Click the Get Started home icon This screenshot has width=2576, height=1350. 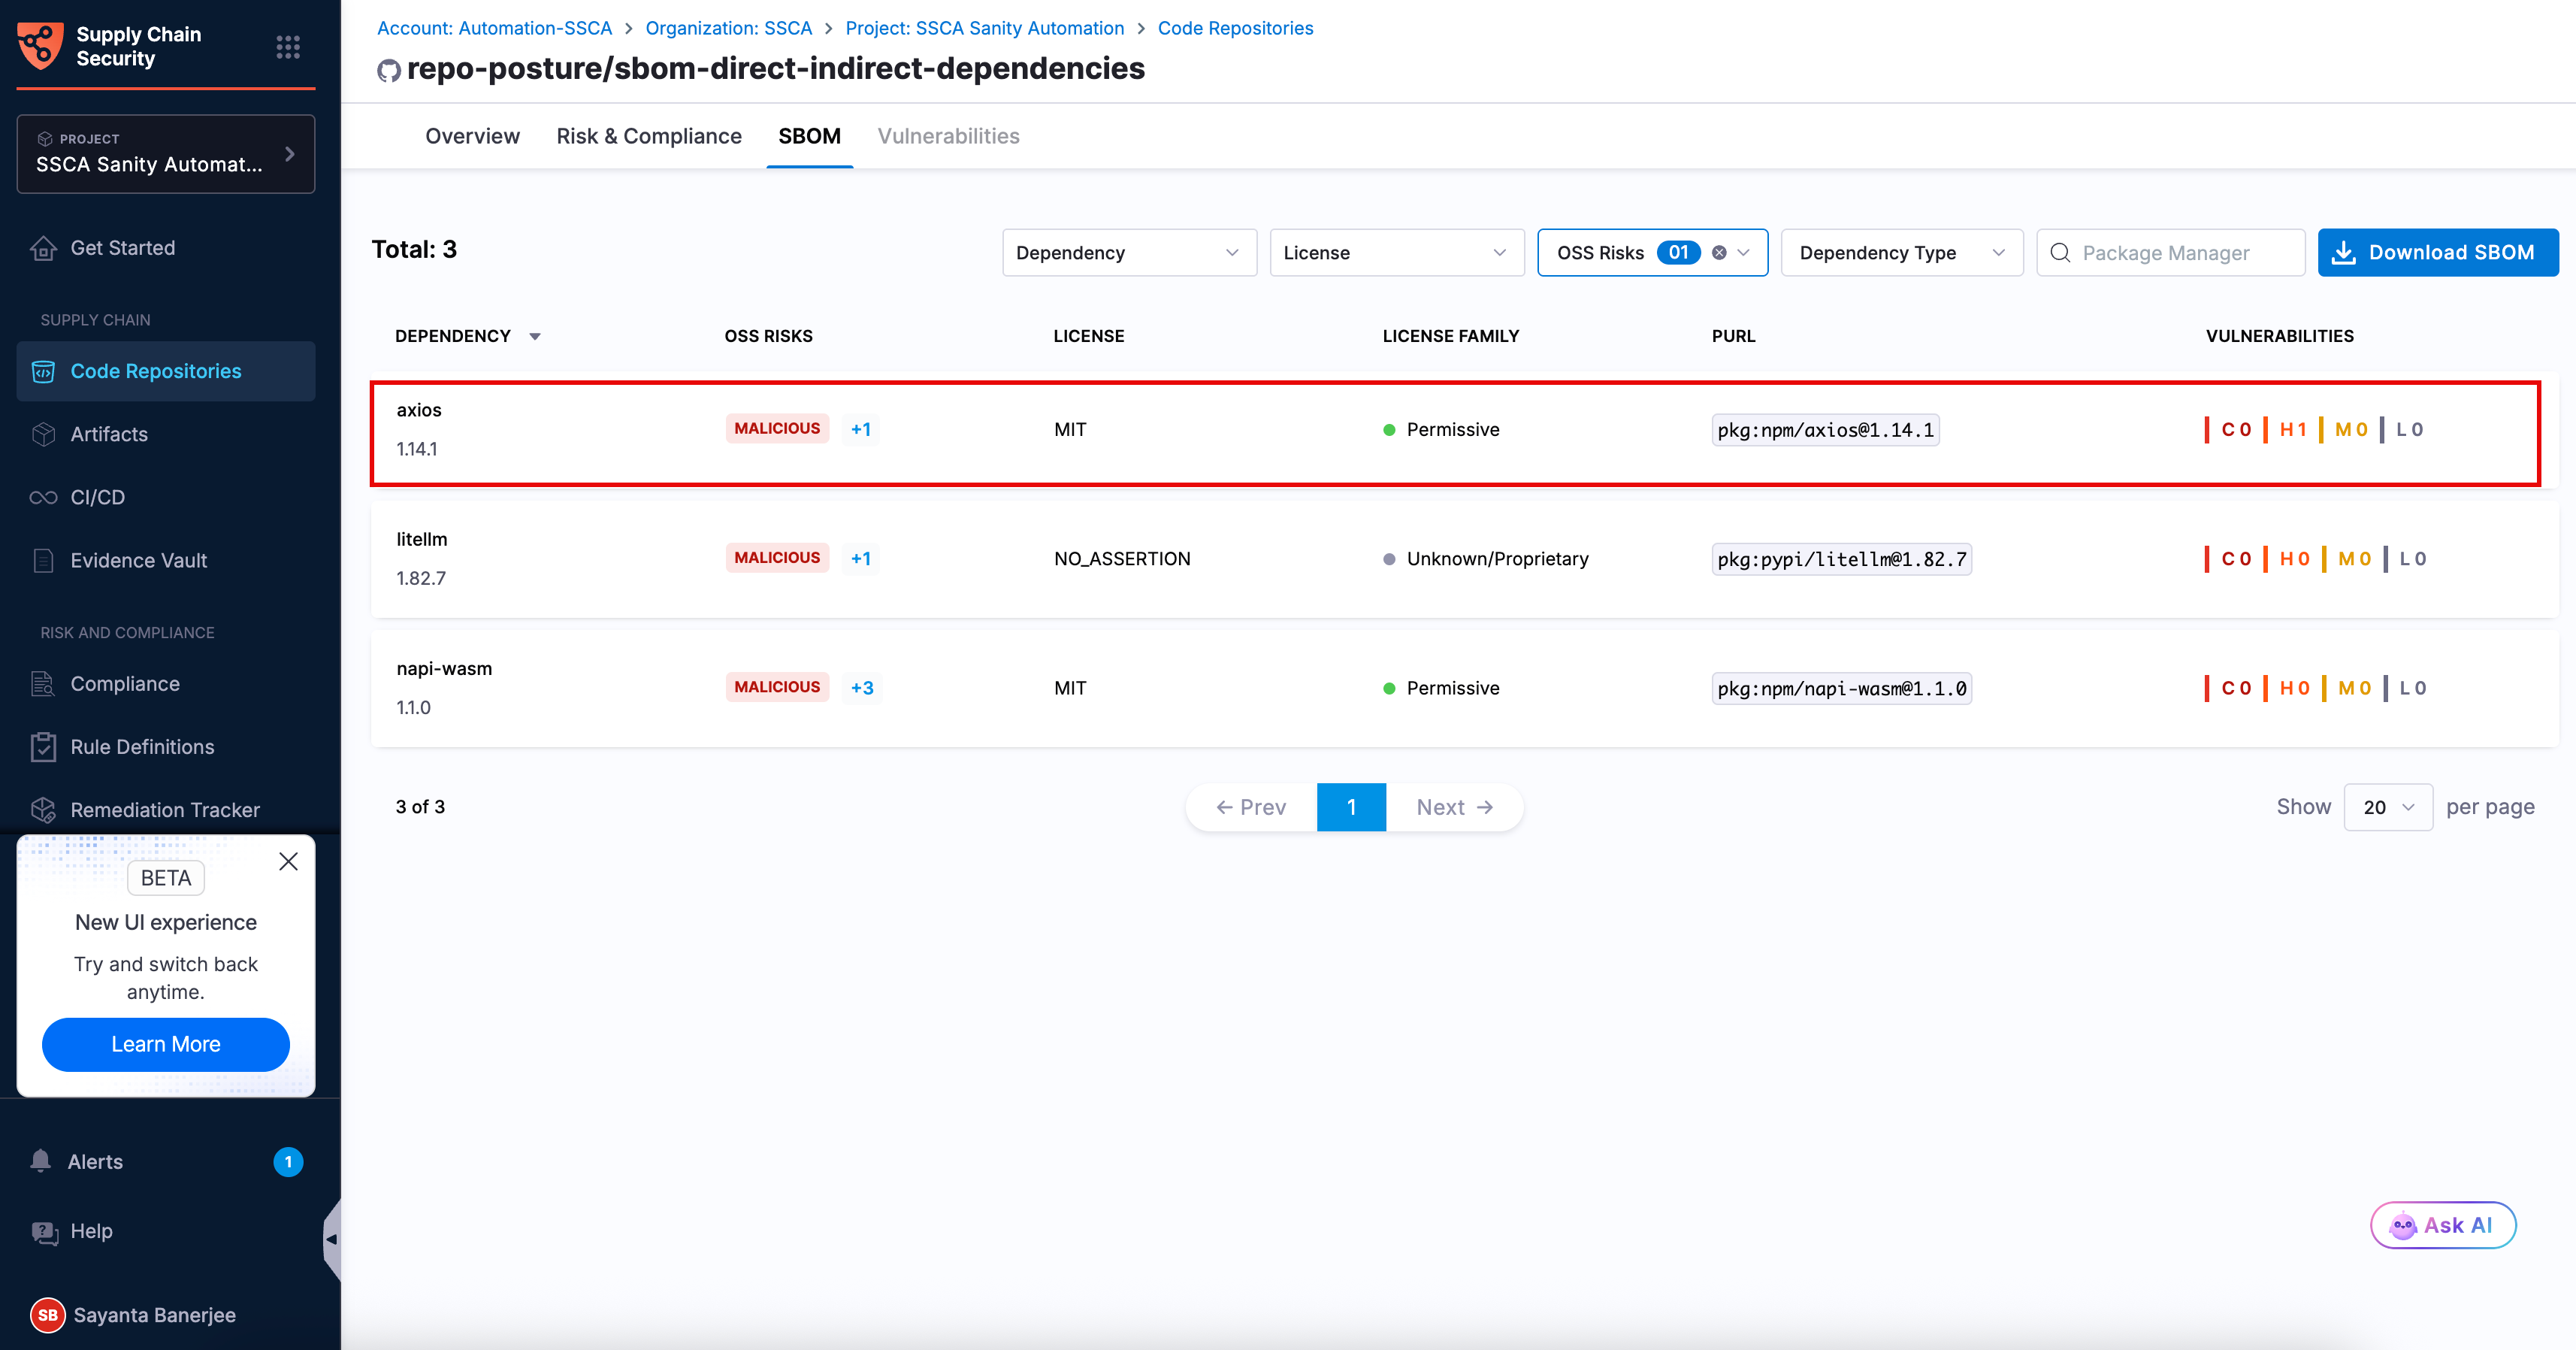click(x=43, y=248)
